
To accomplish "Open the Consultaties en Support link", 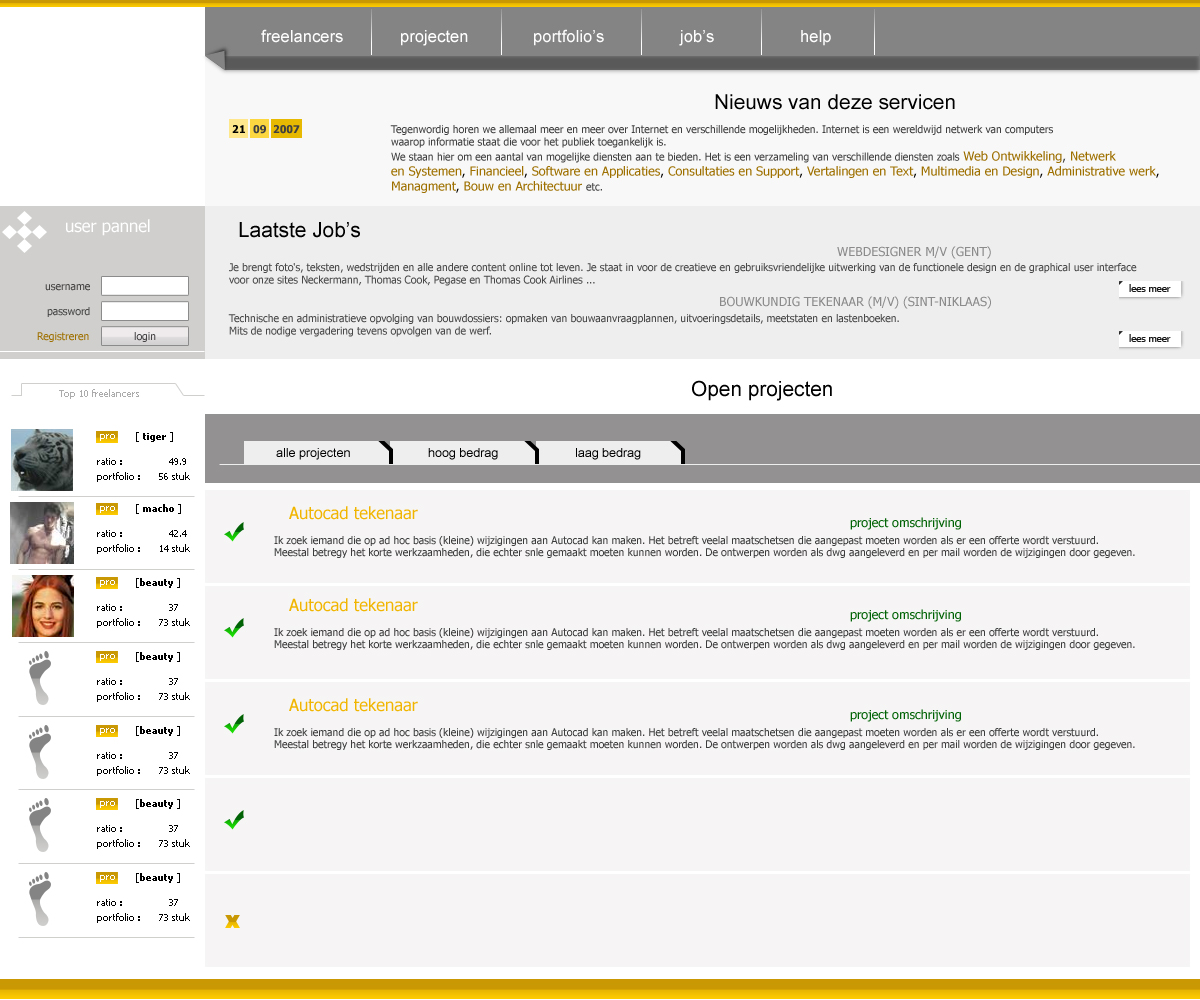I will 734,171.
